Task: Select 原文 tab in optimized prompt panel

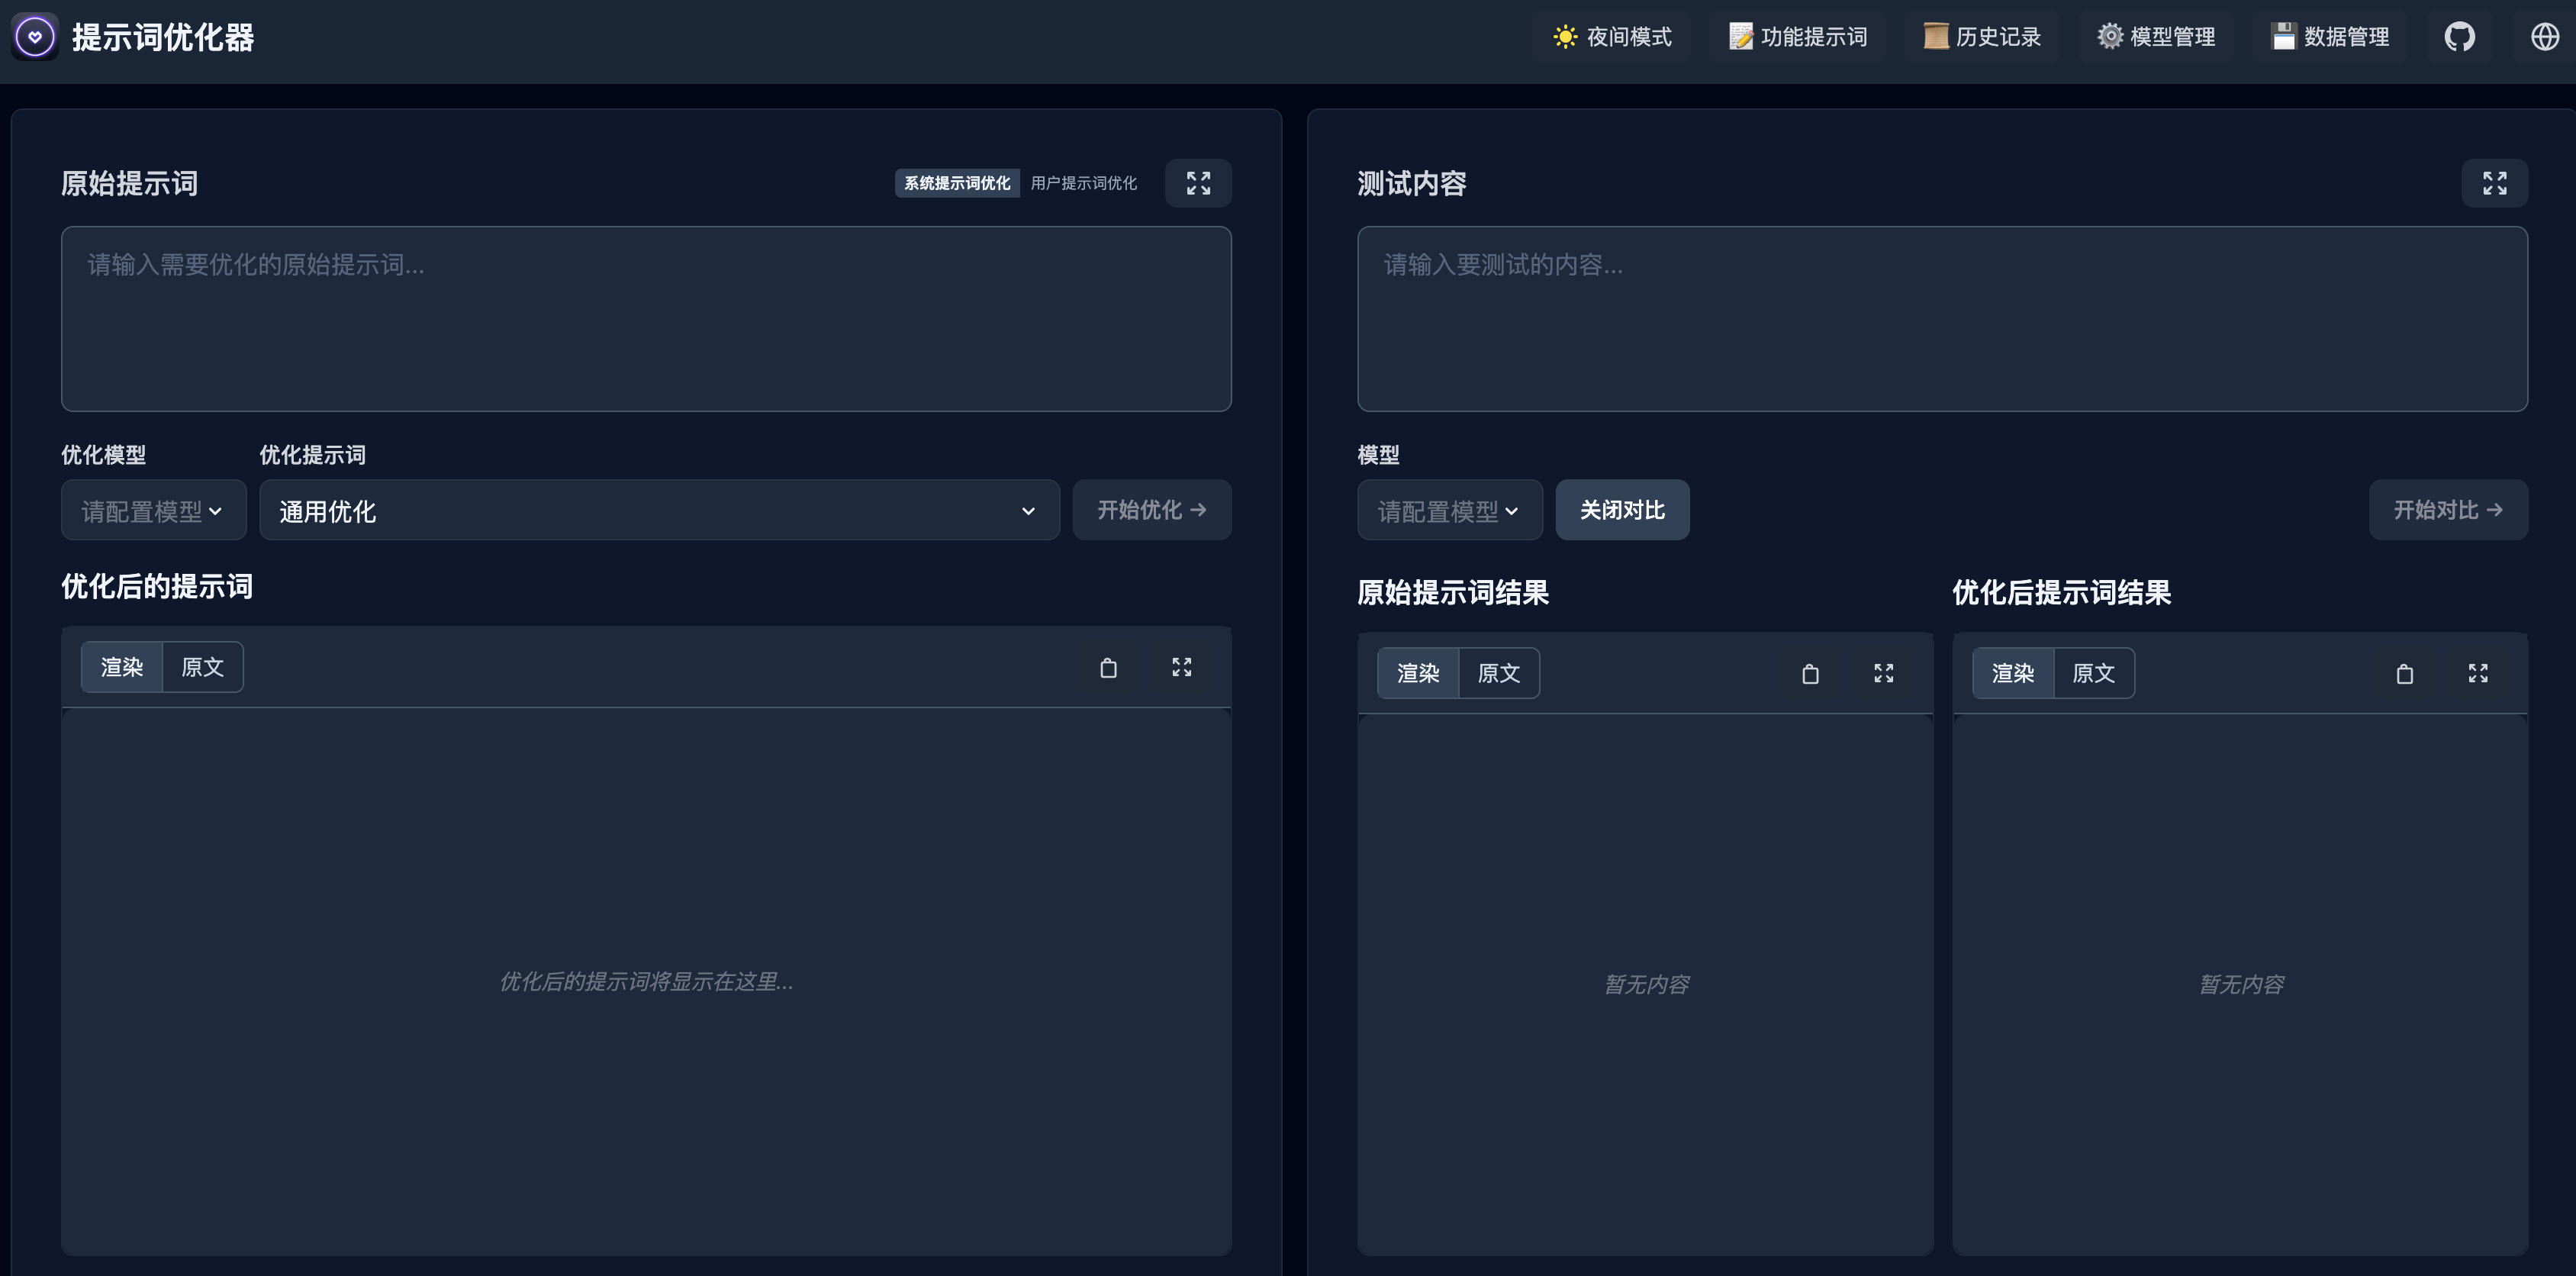Action: tap(202, 667)
